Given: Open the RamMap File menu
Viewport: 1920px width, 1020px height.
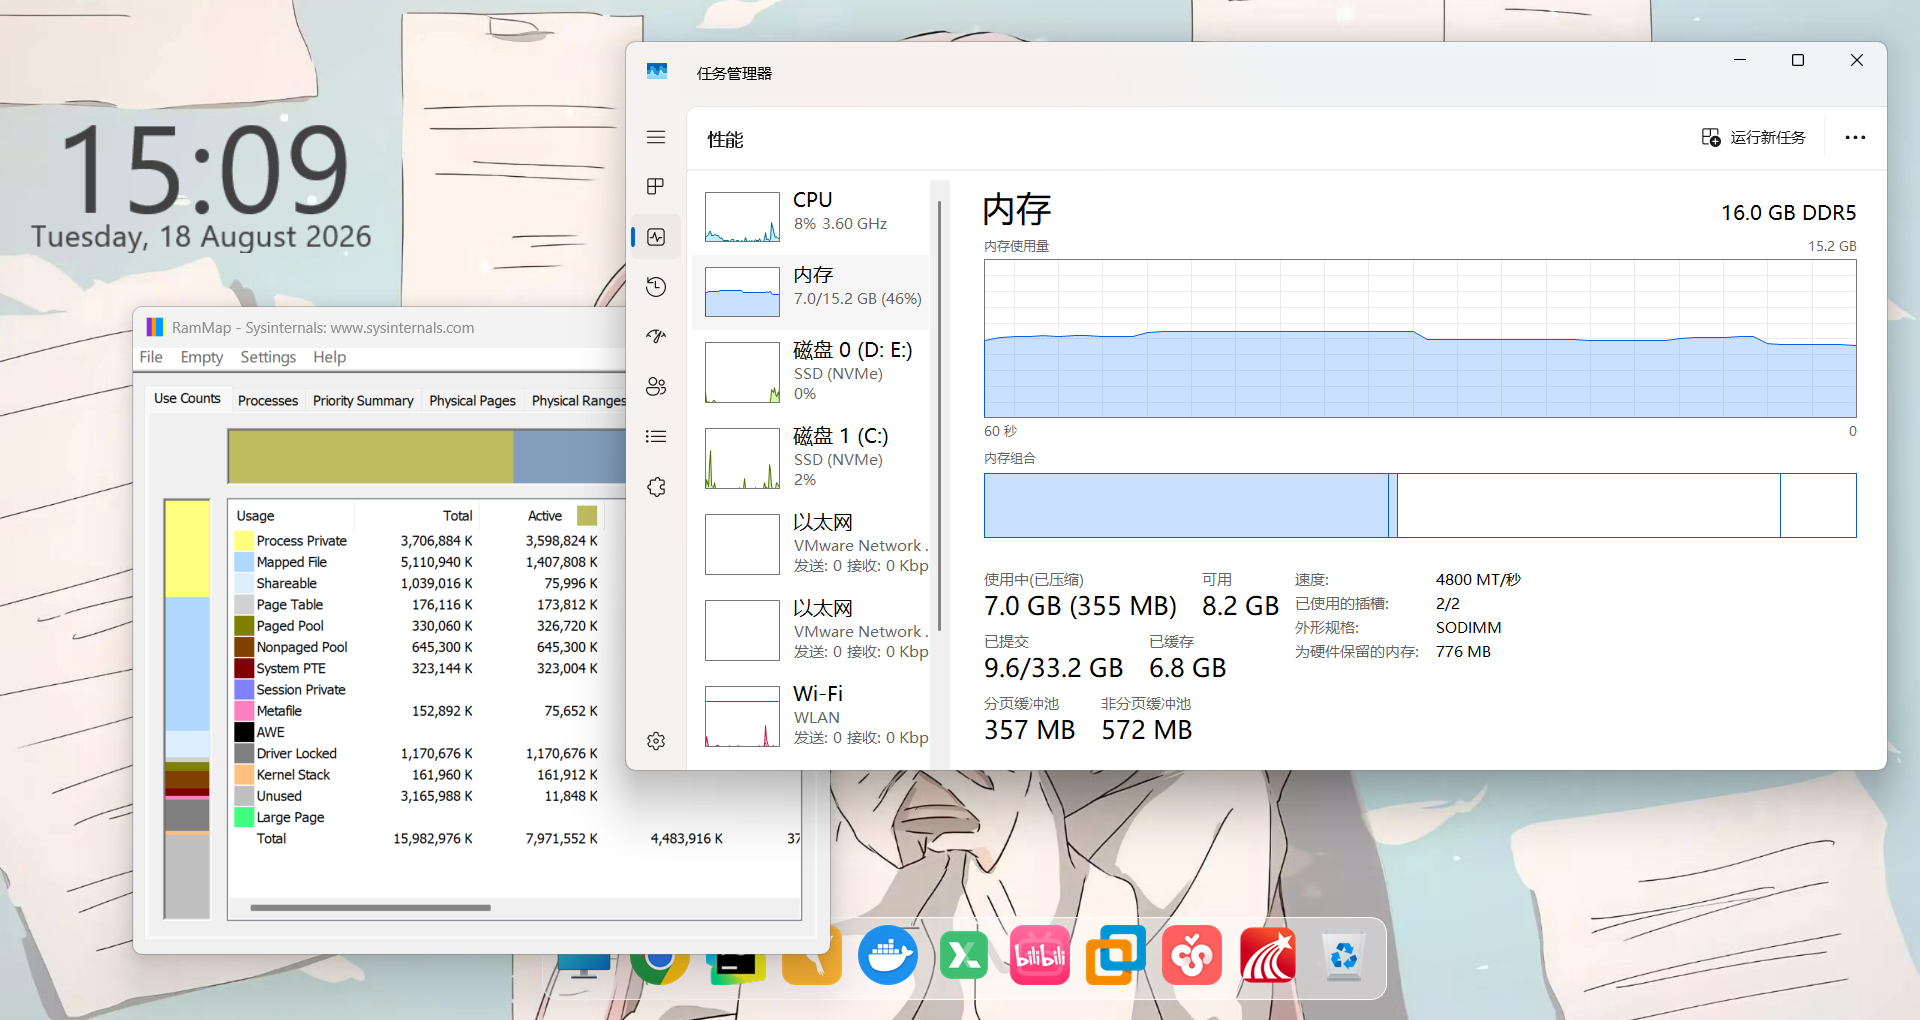Looking at the screenshot, I should [151, 357].
